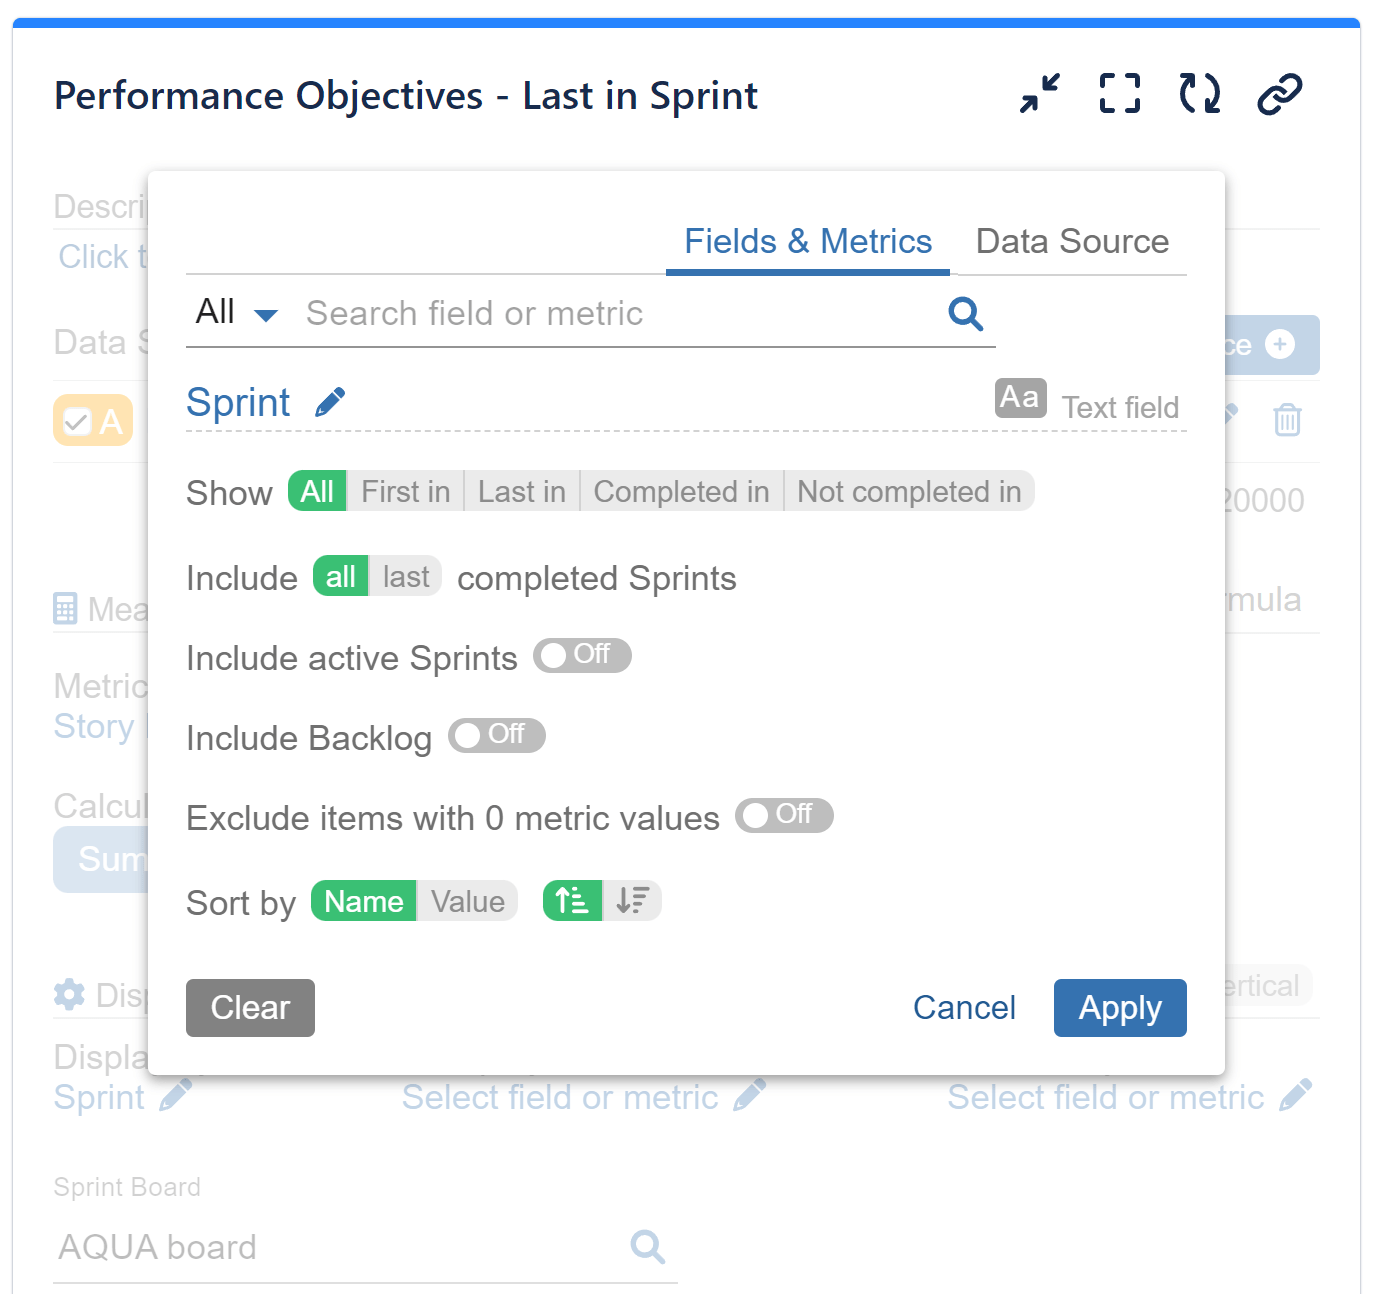This screenshot has width=1377, height=1294.
Task: Collapse the widget using the shrink arrows icon
Action: (1039, 94)
